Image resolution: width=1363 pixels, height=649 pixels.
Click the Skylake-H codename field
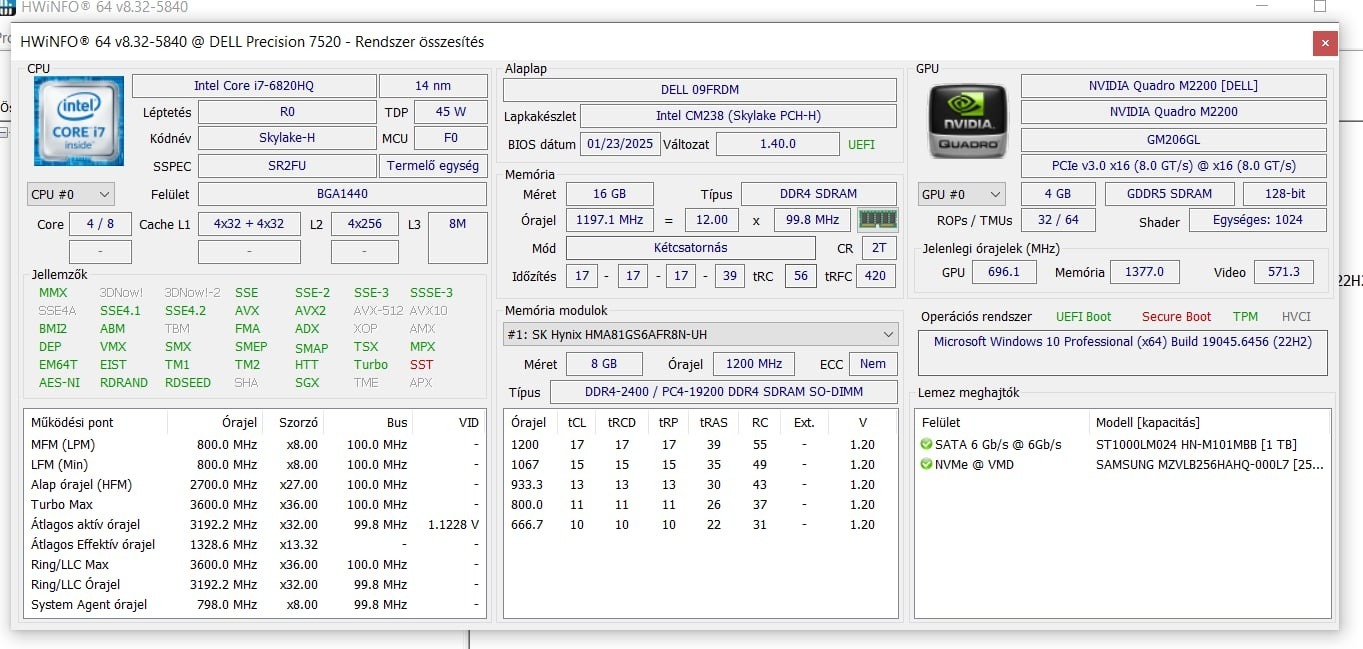pyautogui.click(x=287, y=138)
